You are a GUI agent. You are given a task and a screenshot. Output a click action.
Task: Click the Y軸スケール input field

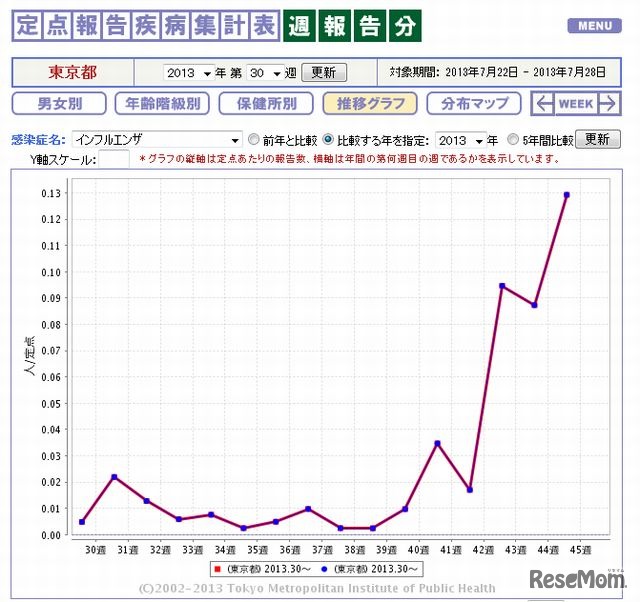pos(114,159)
